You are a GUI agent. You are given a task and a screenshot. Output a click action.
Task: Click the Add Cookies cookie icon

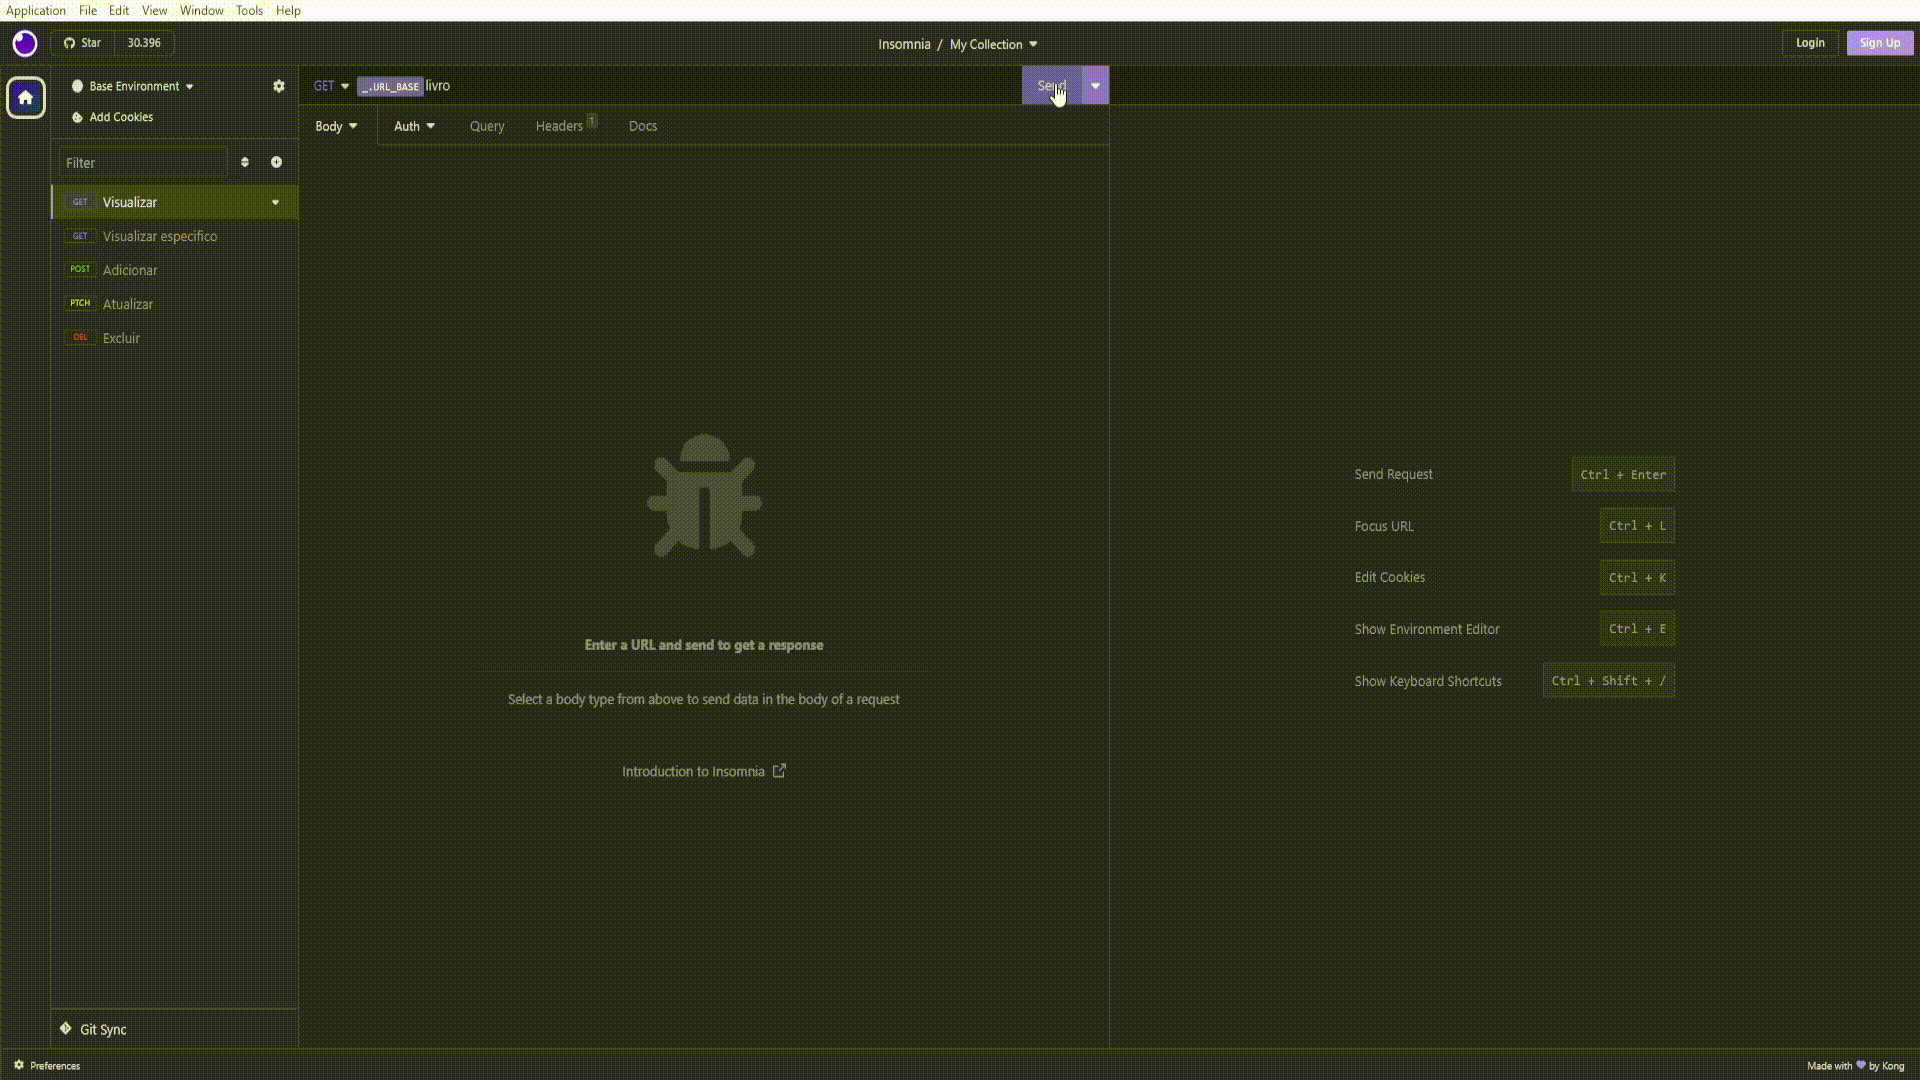(x=77, y=117)
